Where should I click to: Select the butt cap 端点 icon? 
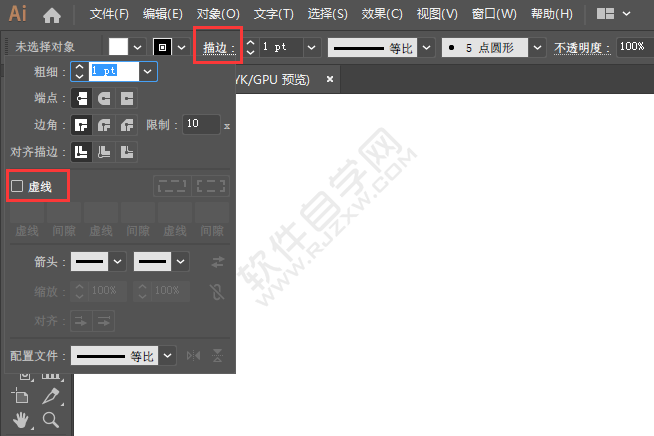tap(81, 98)
